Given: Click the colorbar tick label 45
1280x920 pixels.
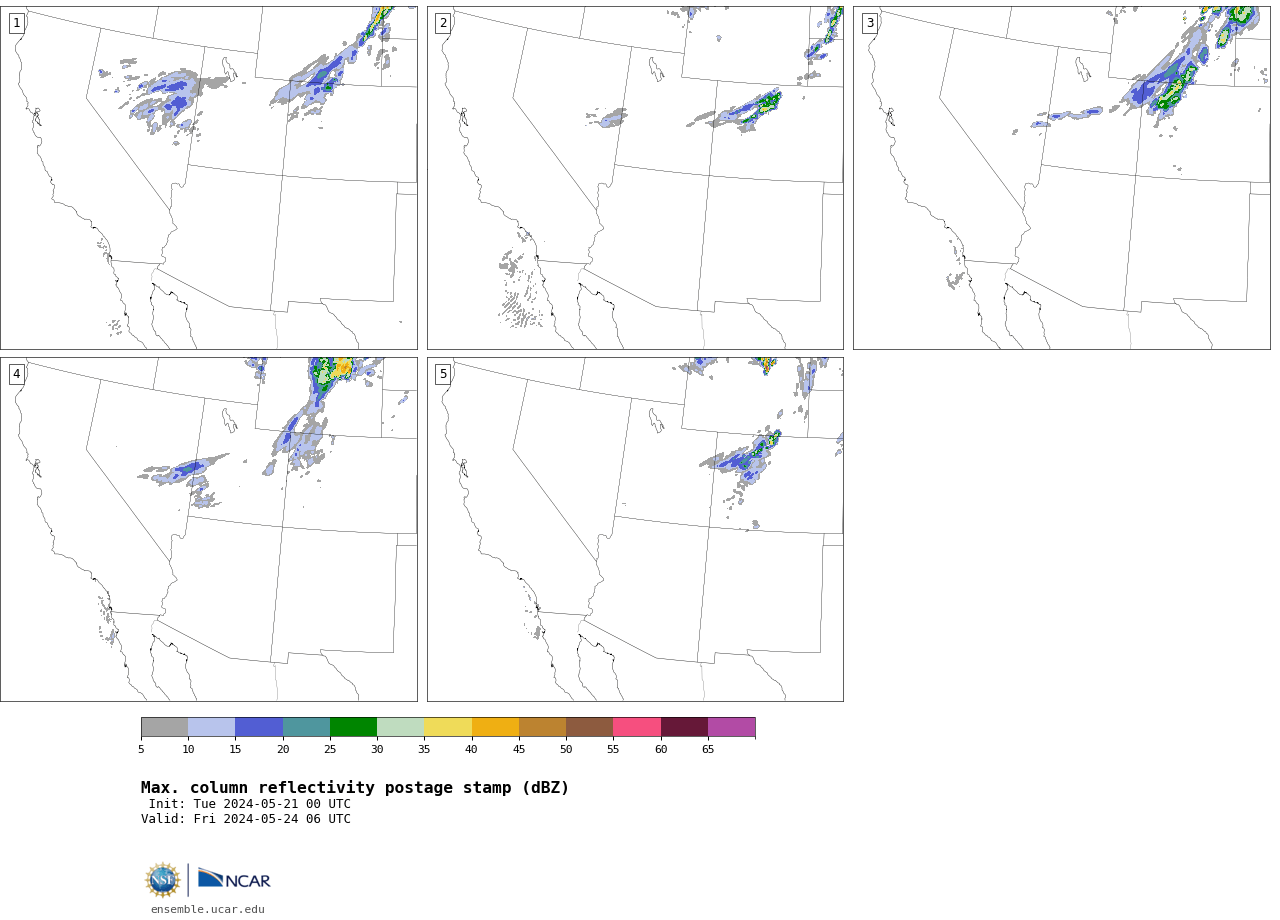Looking at the screenshot, I should pos(519,750).
